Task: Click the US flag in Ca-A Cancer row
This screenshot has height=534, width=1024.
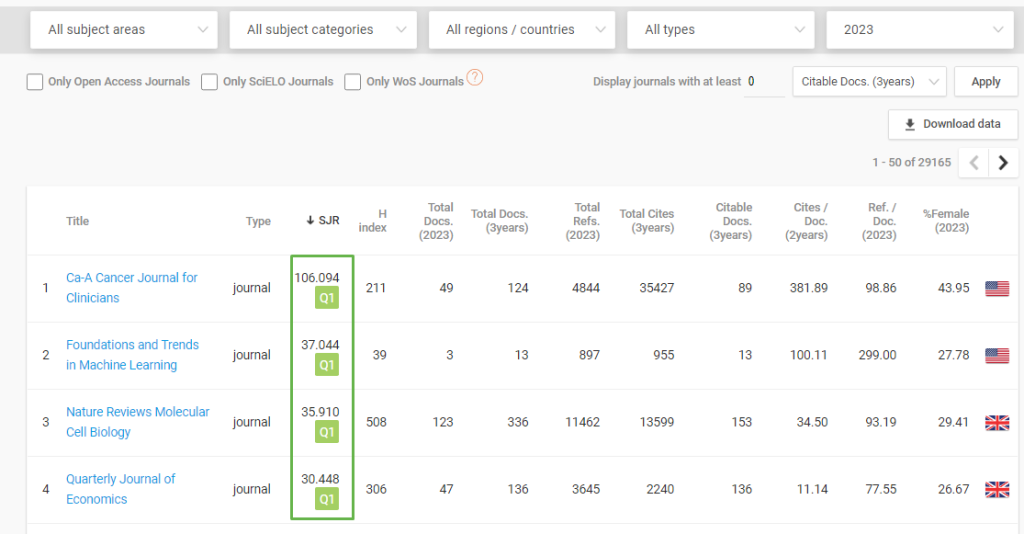Action: coord(997,289)
